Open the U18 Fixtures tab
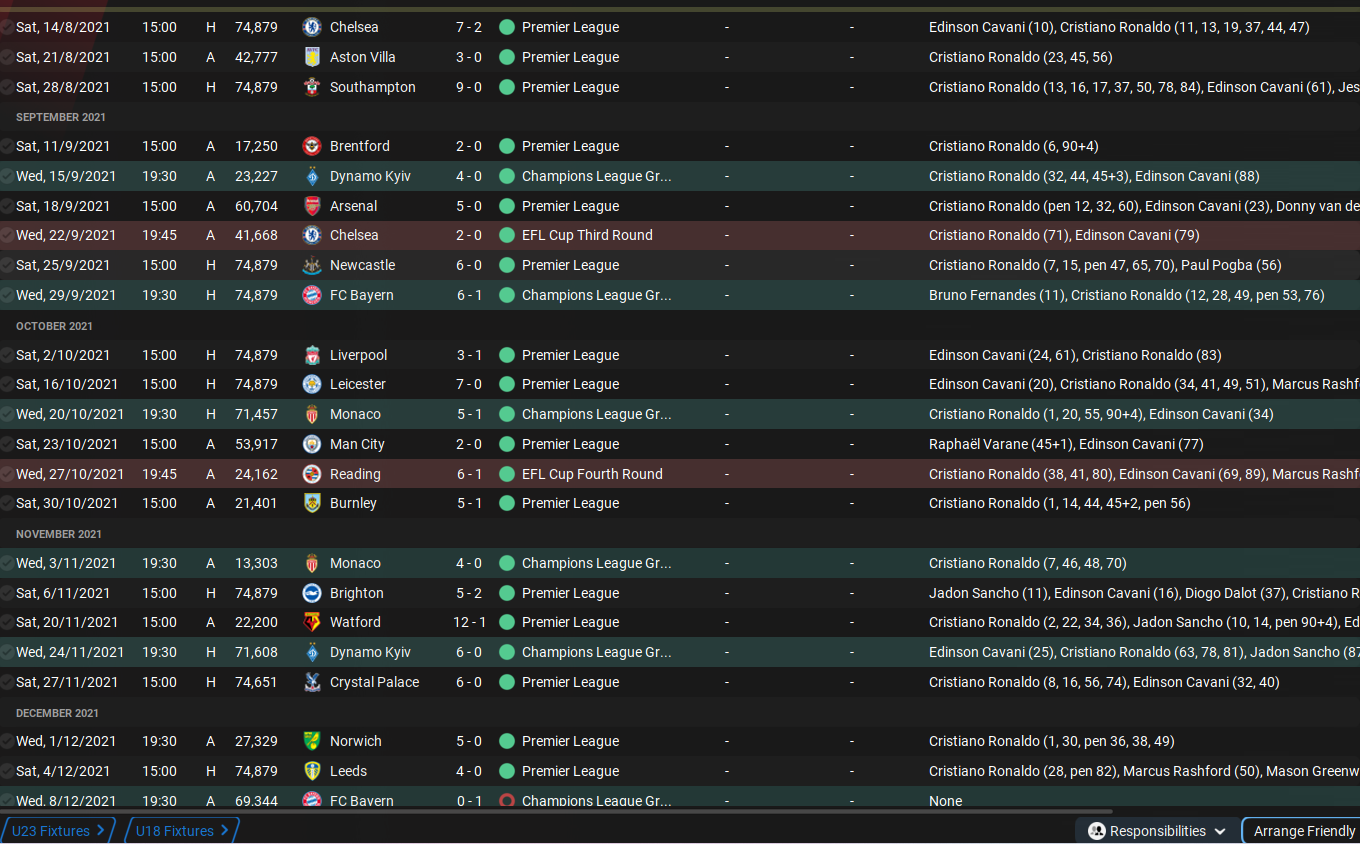Viewport: 1360px width, 844px height. 182,831
